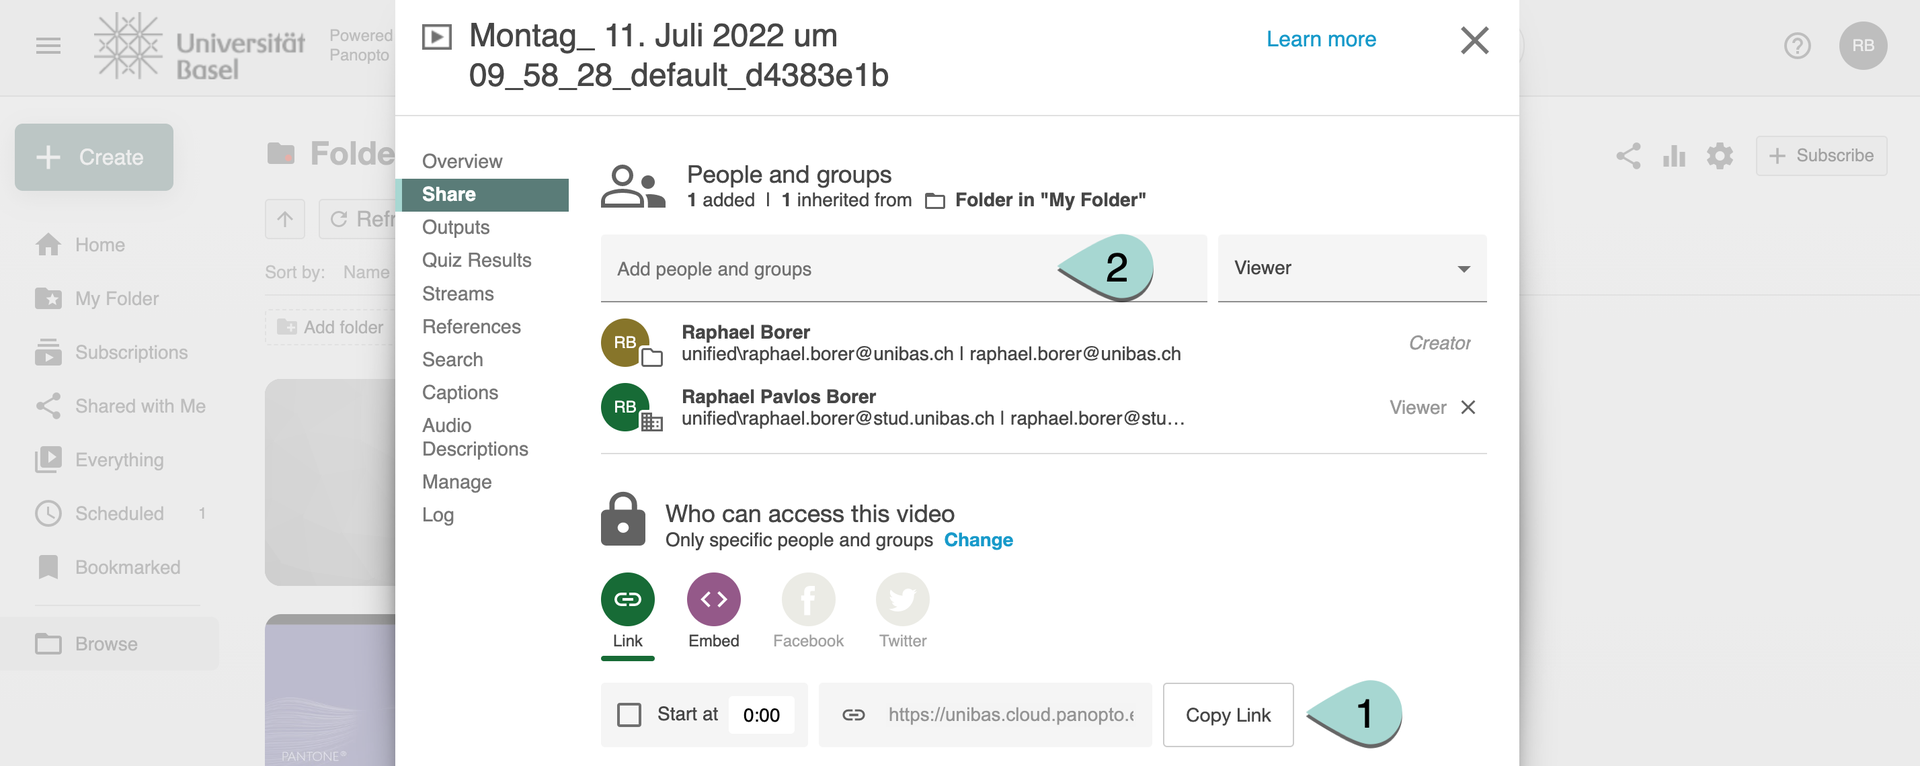Switch to the Outputs tab
Screen dimensions: 1920x766
tap(456, 227)
